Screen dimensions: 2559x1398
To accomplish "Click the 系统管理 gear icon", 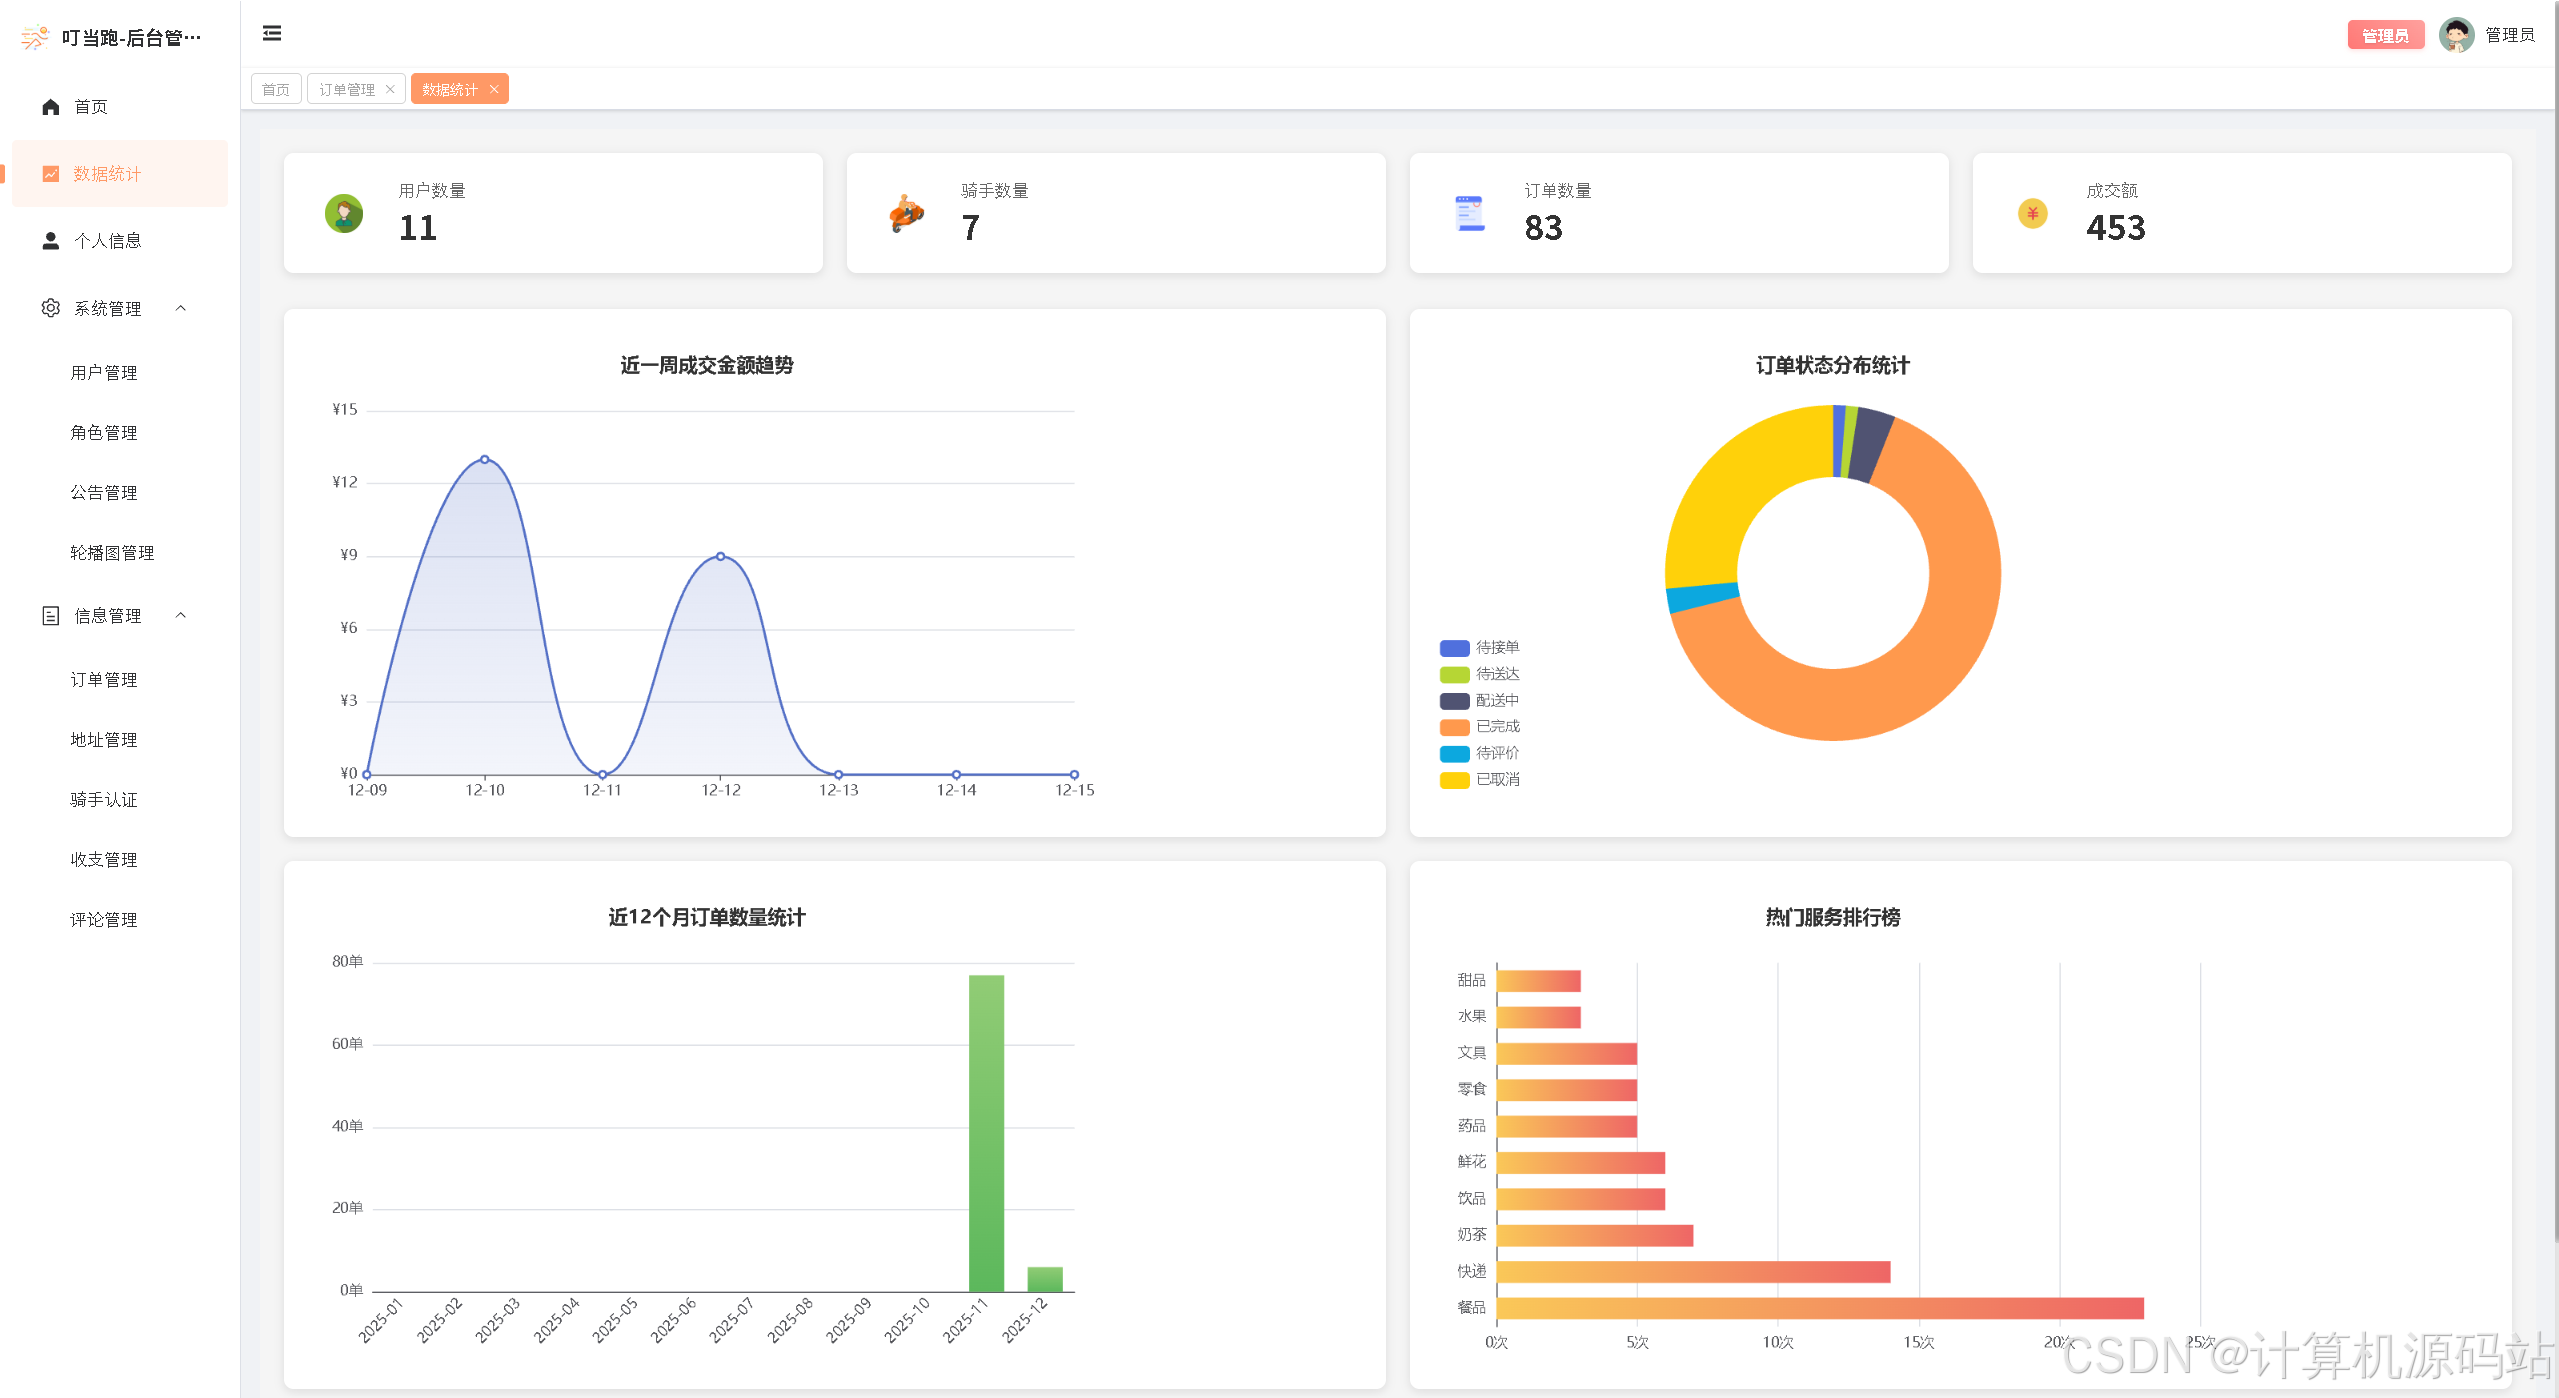I will point(49,308).
